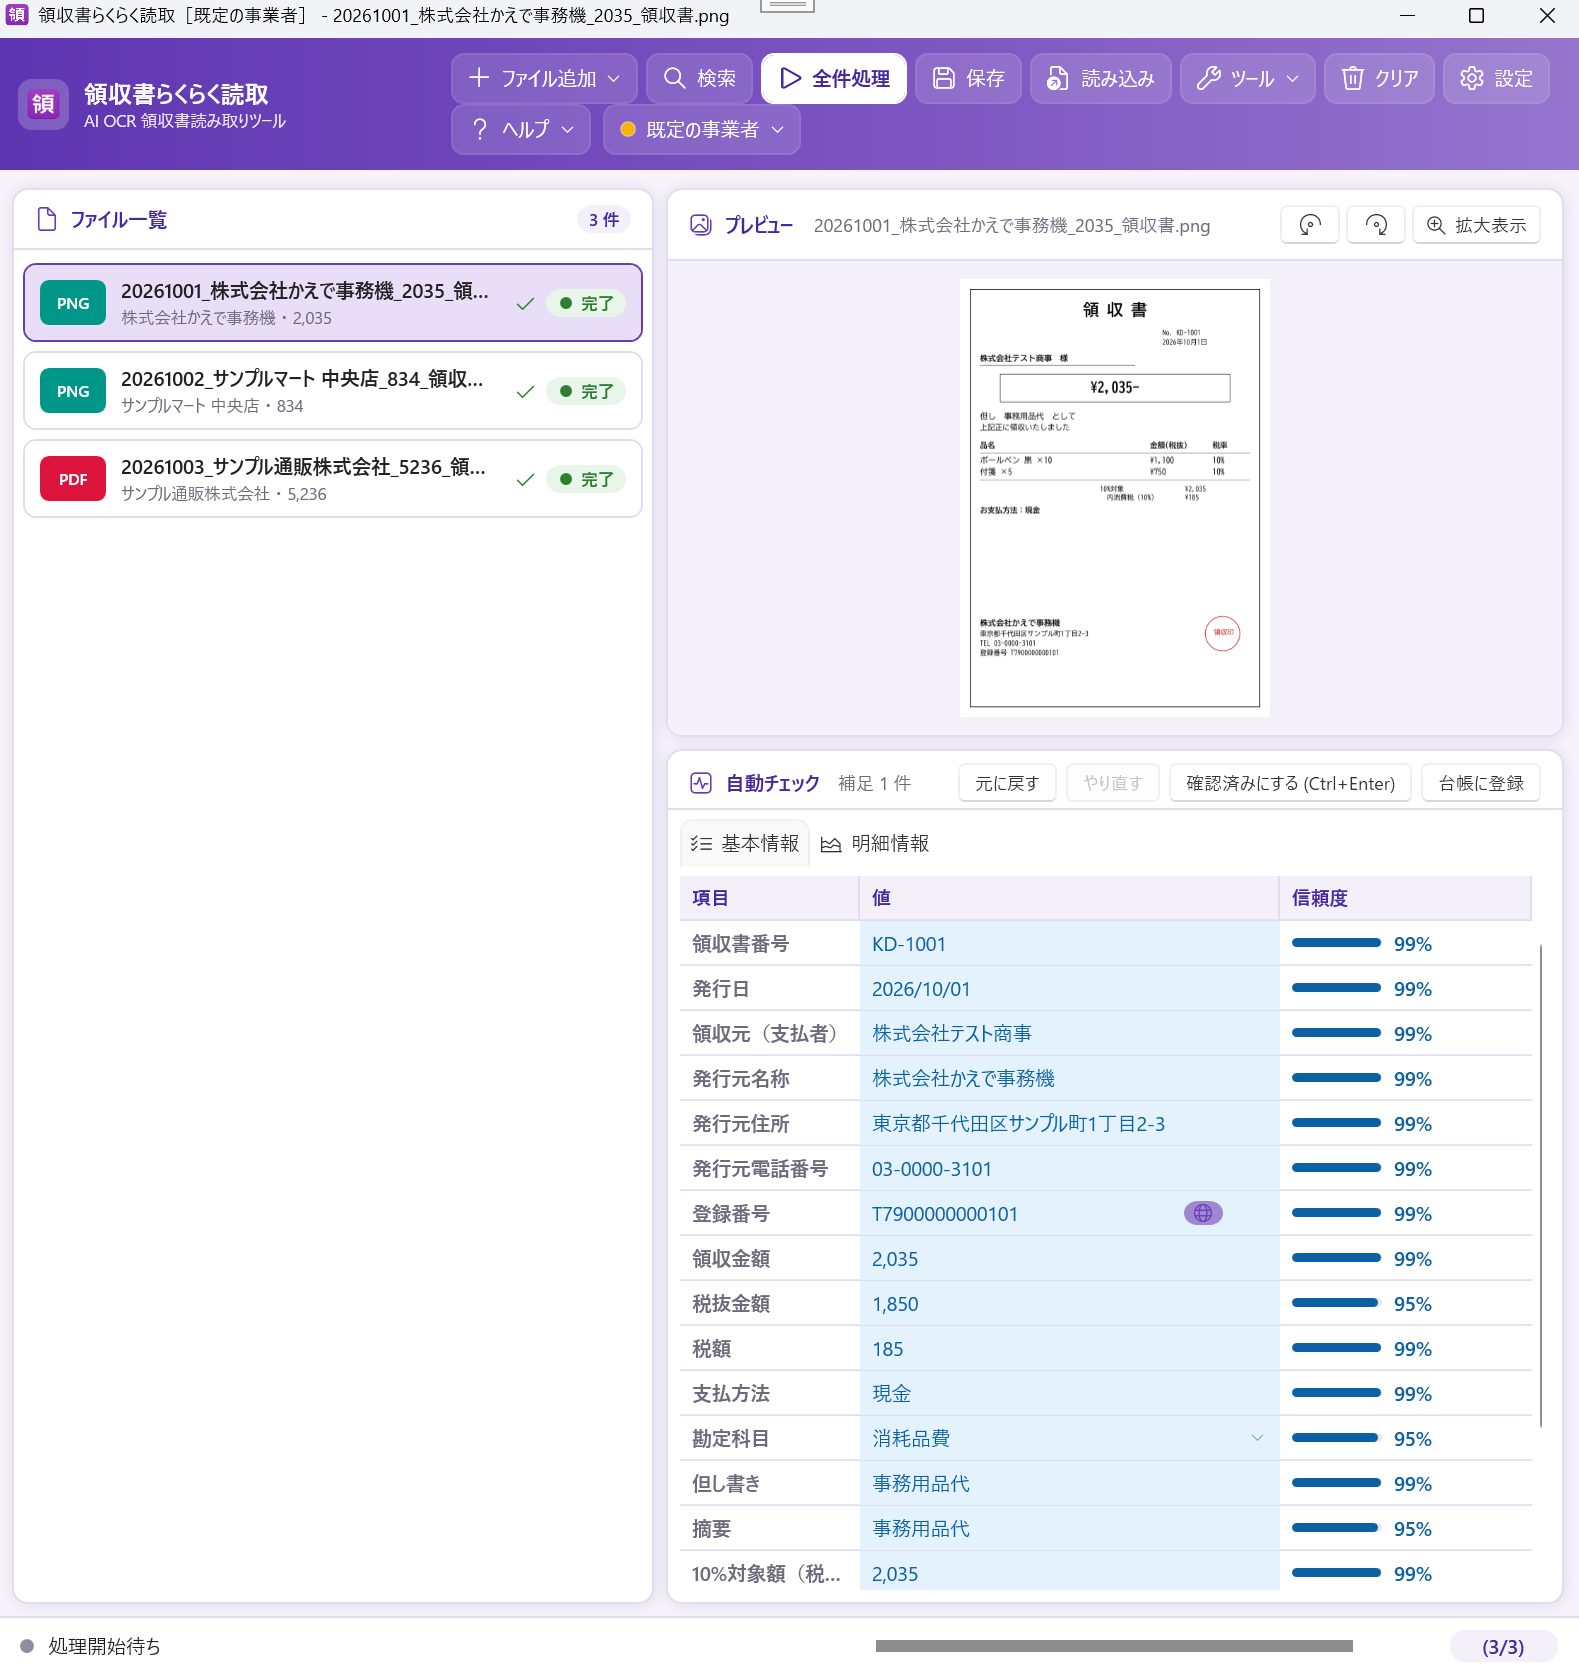Rotate preview counterclockwise icon

1309,225
